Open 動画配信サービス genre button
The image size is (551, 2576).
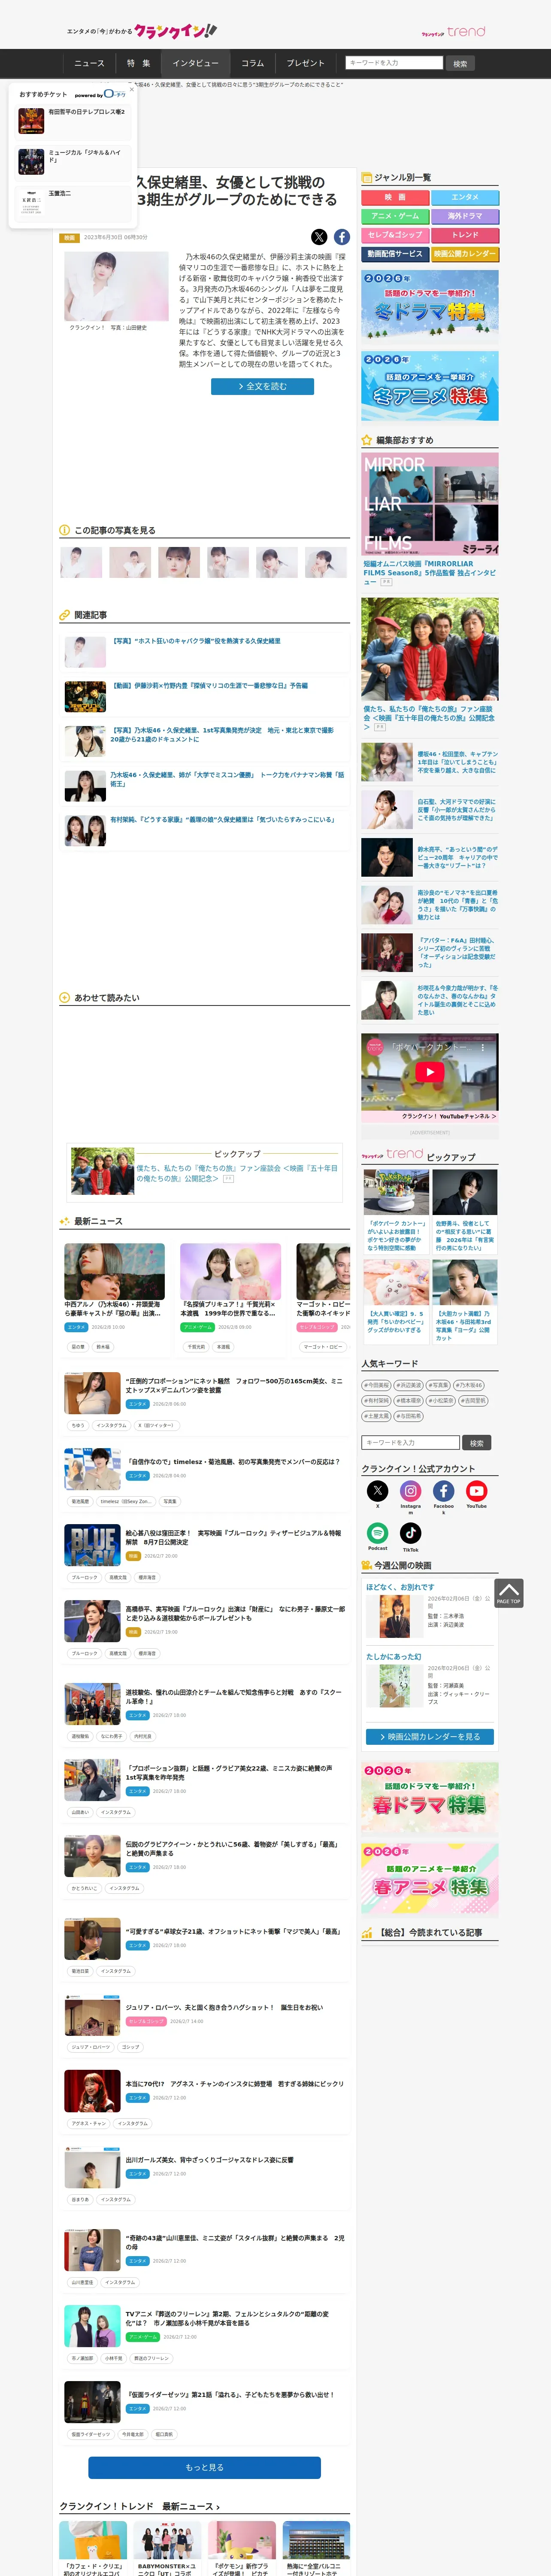coord(395,254)
